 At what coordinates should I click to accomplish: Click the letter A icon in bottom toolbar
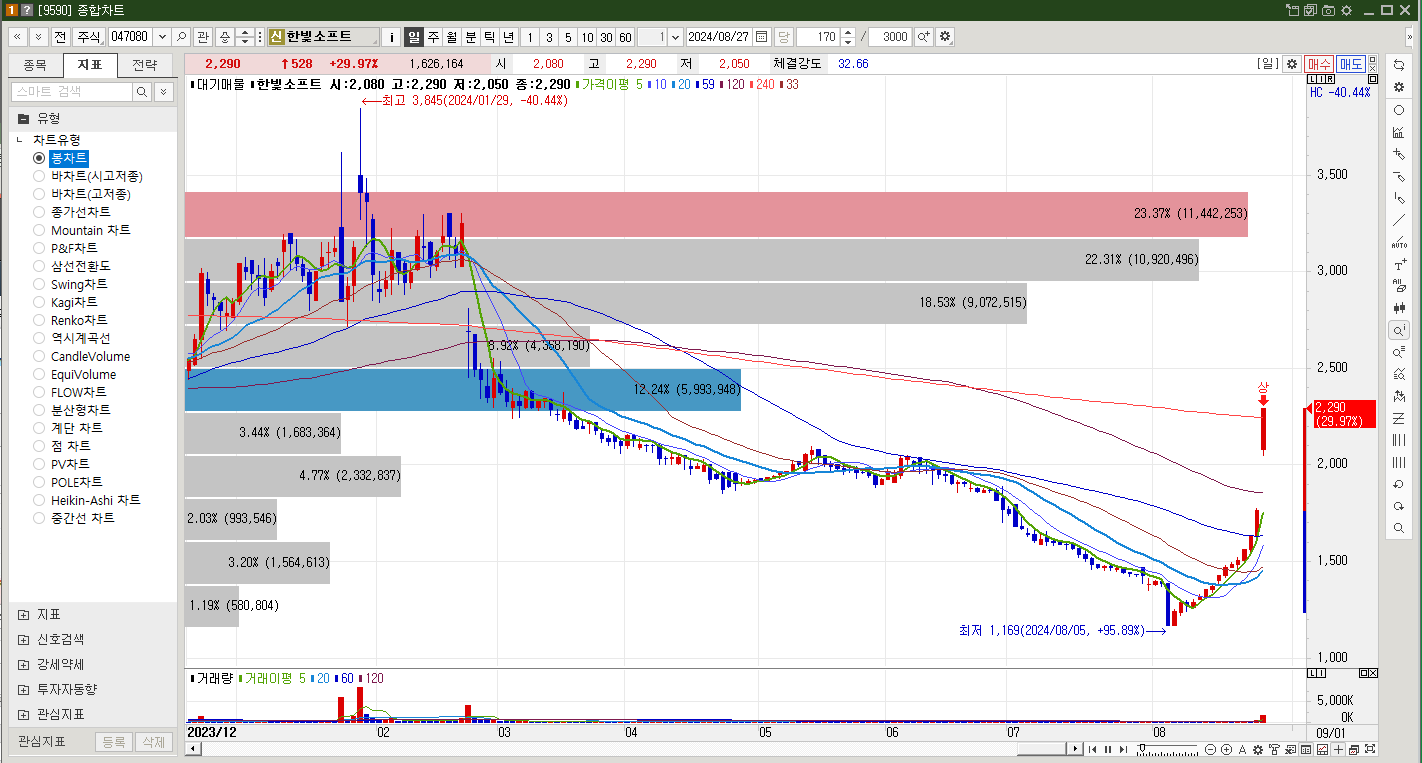tap(1242, 749)
